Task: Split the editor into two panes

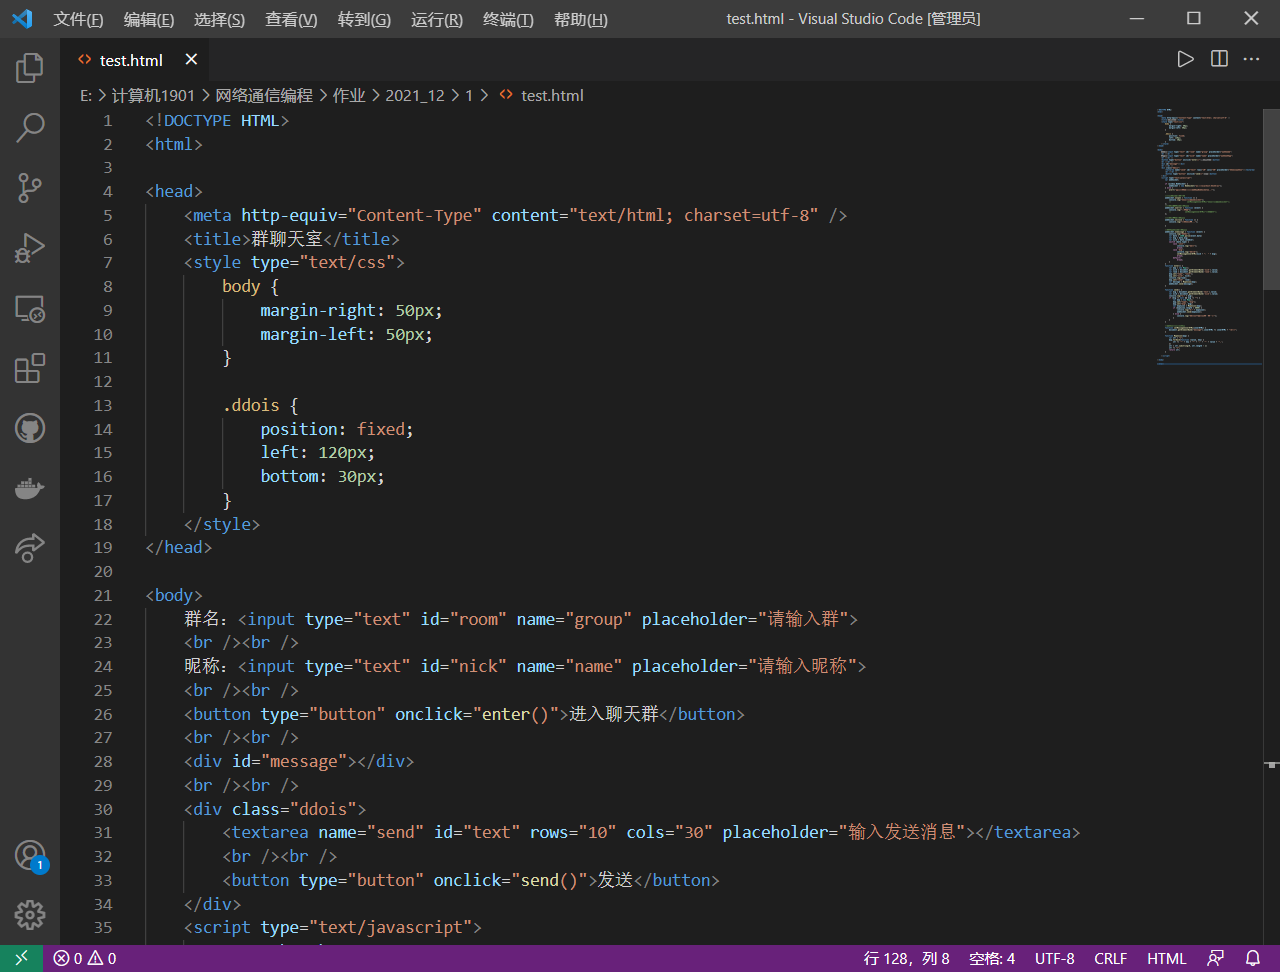Action: coord(1218,59)
